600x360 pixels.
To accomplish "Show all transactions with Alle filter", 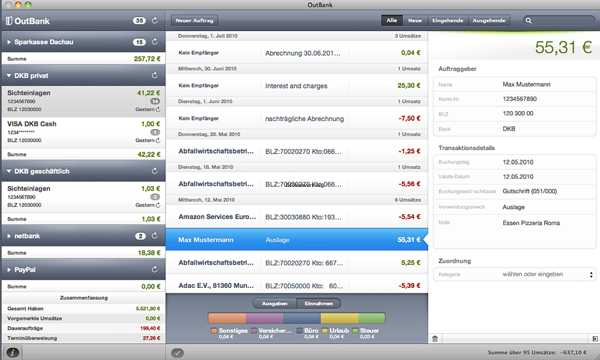I will coord(392,21).
